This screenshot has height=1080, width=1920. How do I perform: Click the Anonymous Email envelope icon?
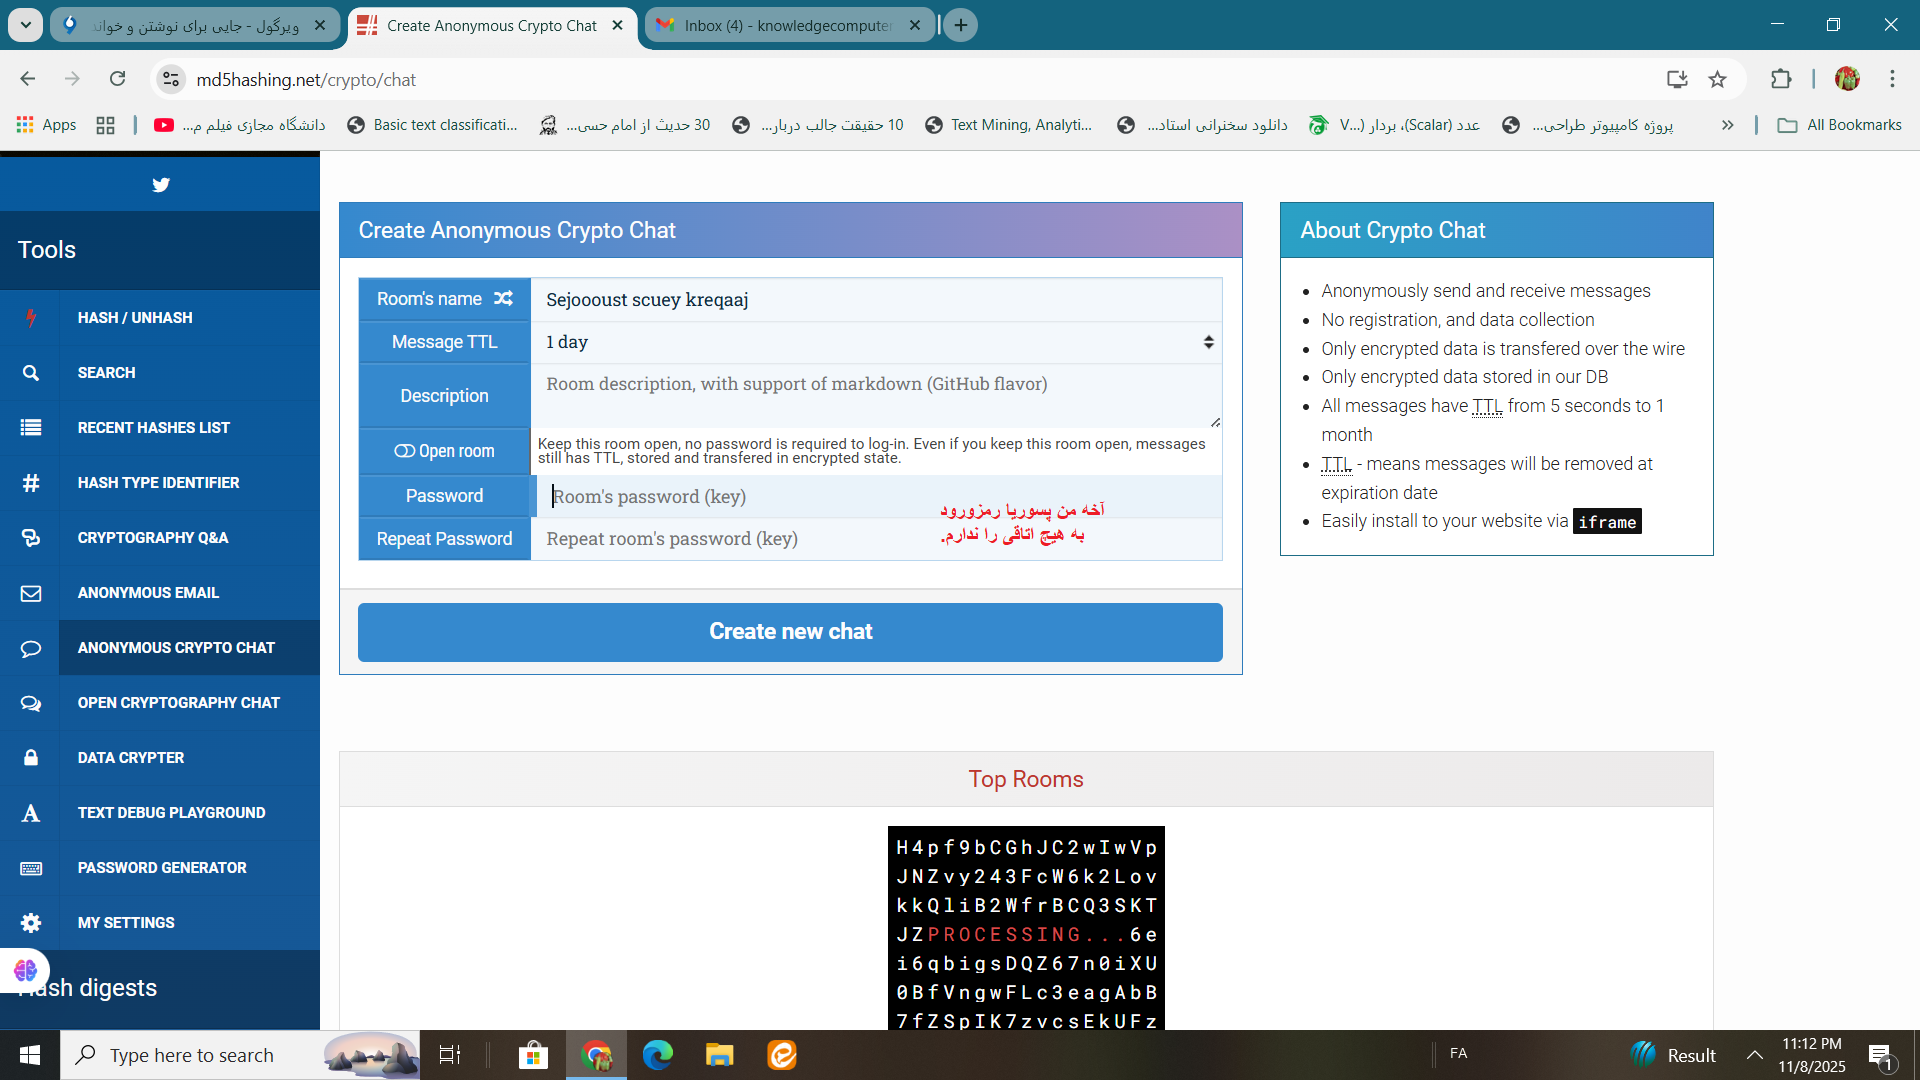click(x=31, y=593)
